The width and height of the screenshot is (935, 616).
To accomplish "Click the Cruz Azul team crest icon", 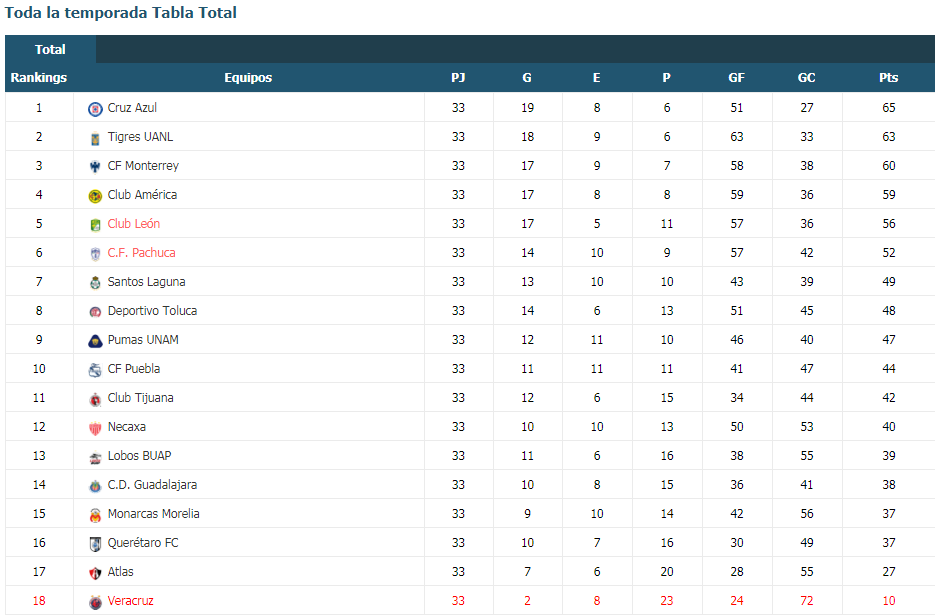I will [95, 109].
